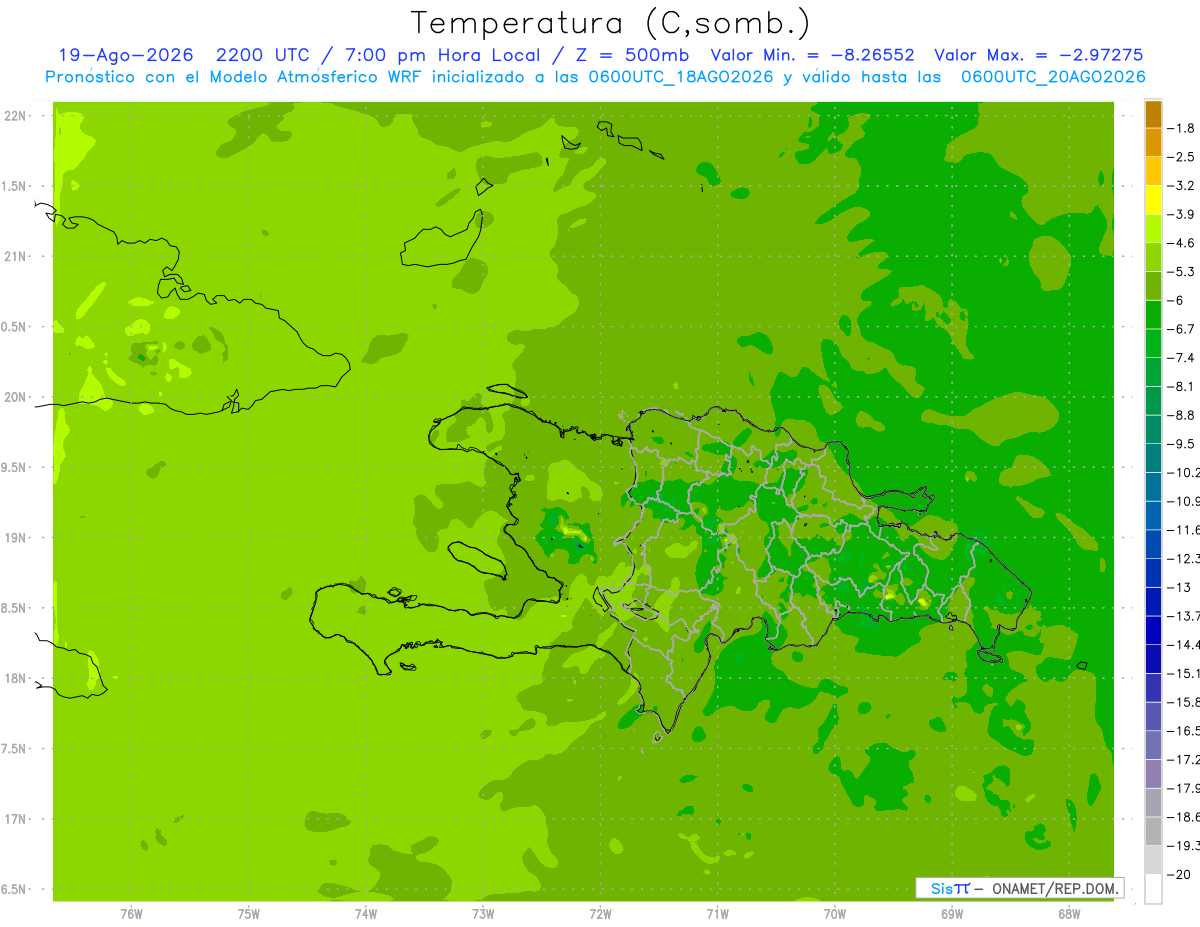Screen dimensions: 1200x927
Task: Select the purple swatch between -17.2 and -17.9
Action: tap(1154, 773)
